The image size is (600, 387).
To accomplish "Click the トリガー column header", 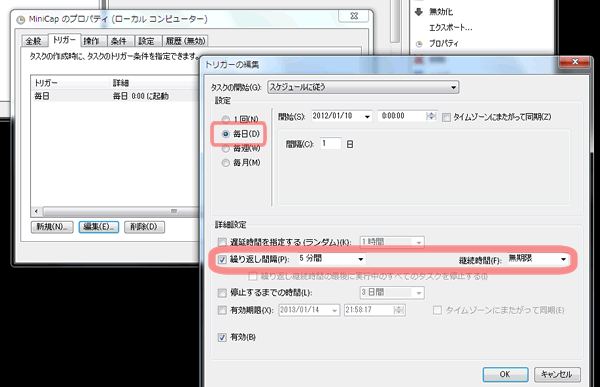I will 71,83.
